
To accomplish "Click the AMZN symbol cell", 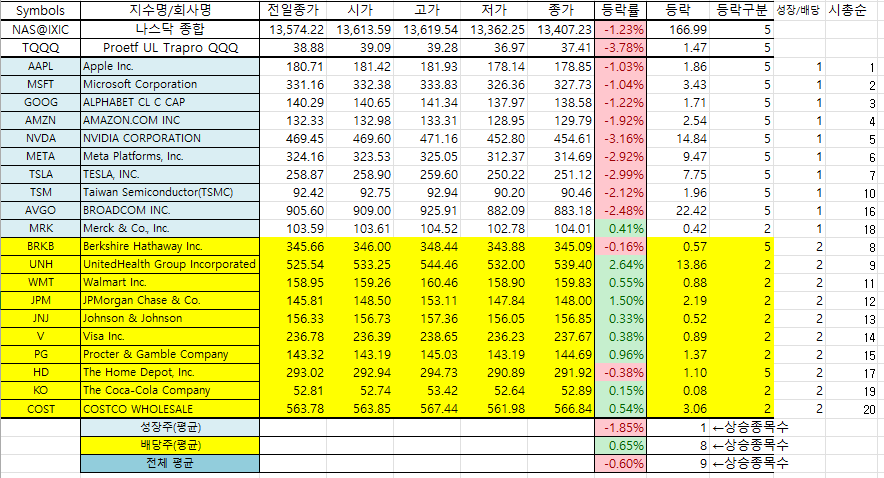I will click(x=41, y=121).
